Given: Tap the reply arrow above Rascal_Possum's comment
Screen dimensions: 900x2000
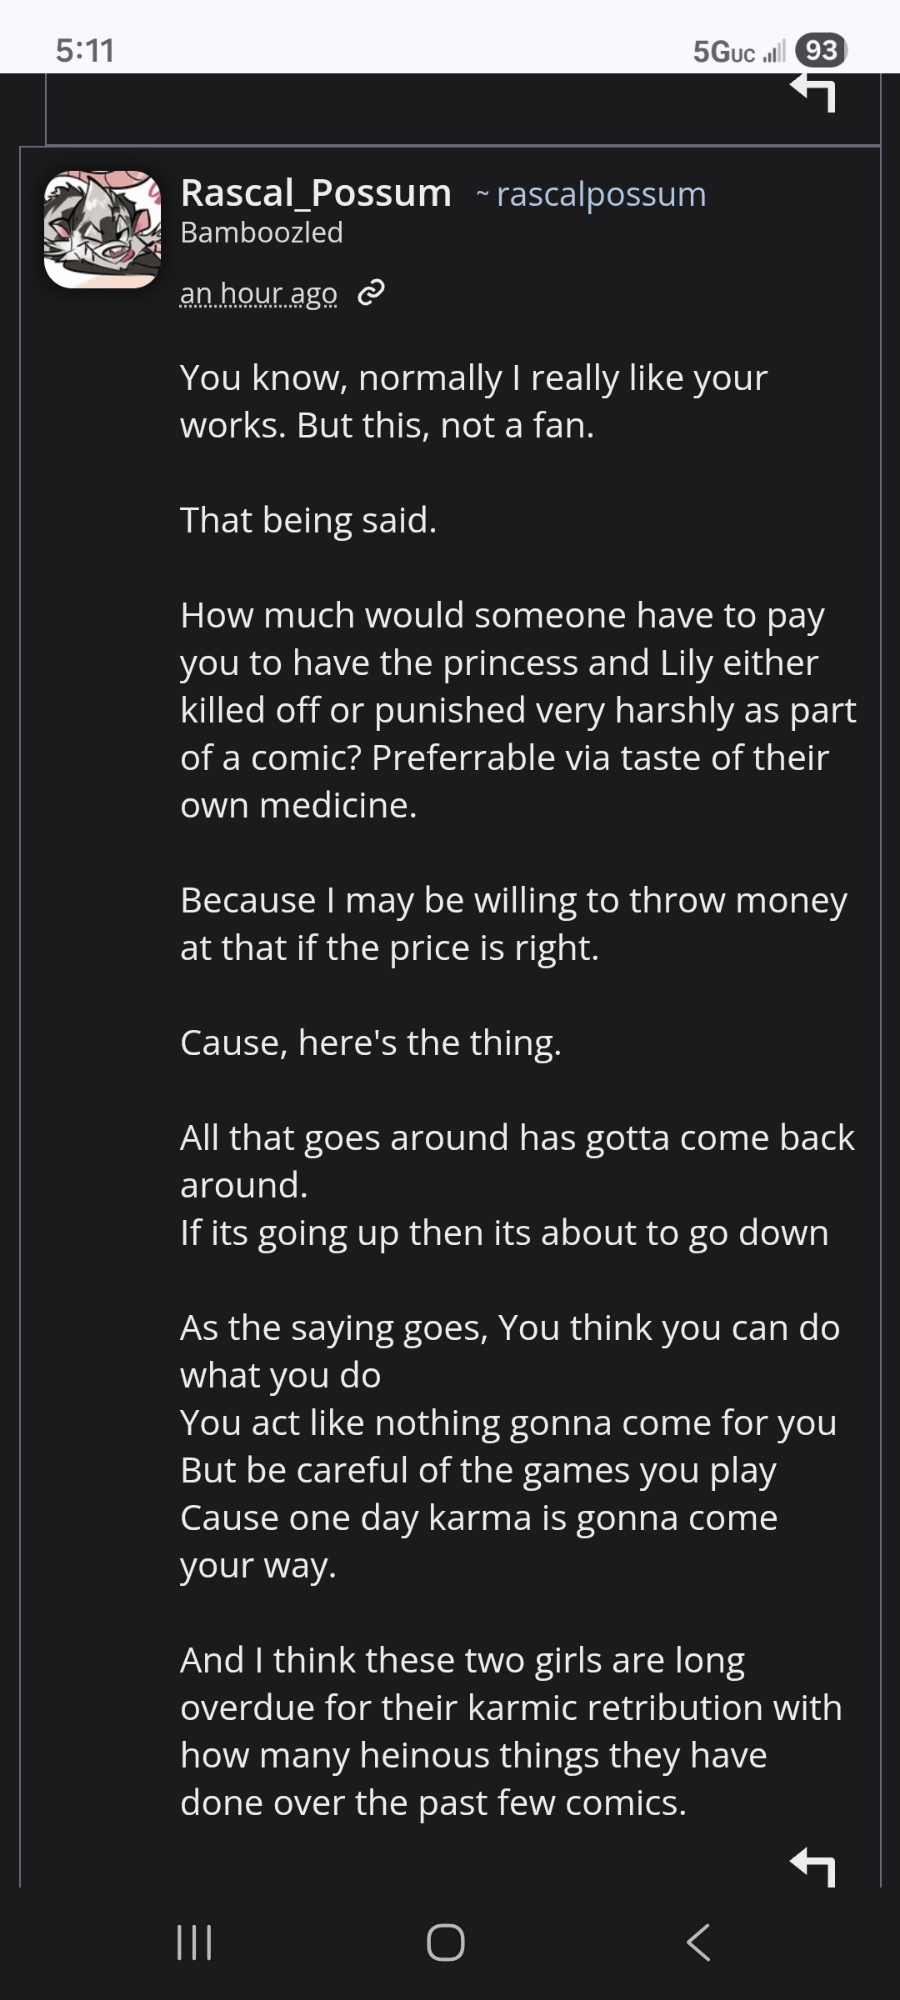Looking at the screenshot, I should click(812, 92).
